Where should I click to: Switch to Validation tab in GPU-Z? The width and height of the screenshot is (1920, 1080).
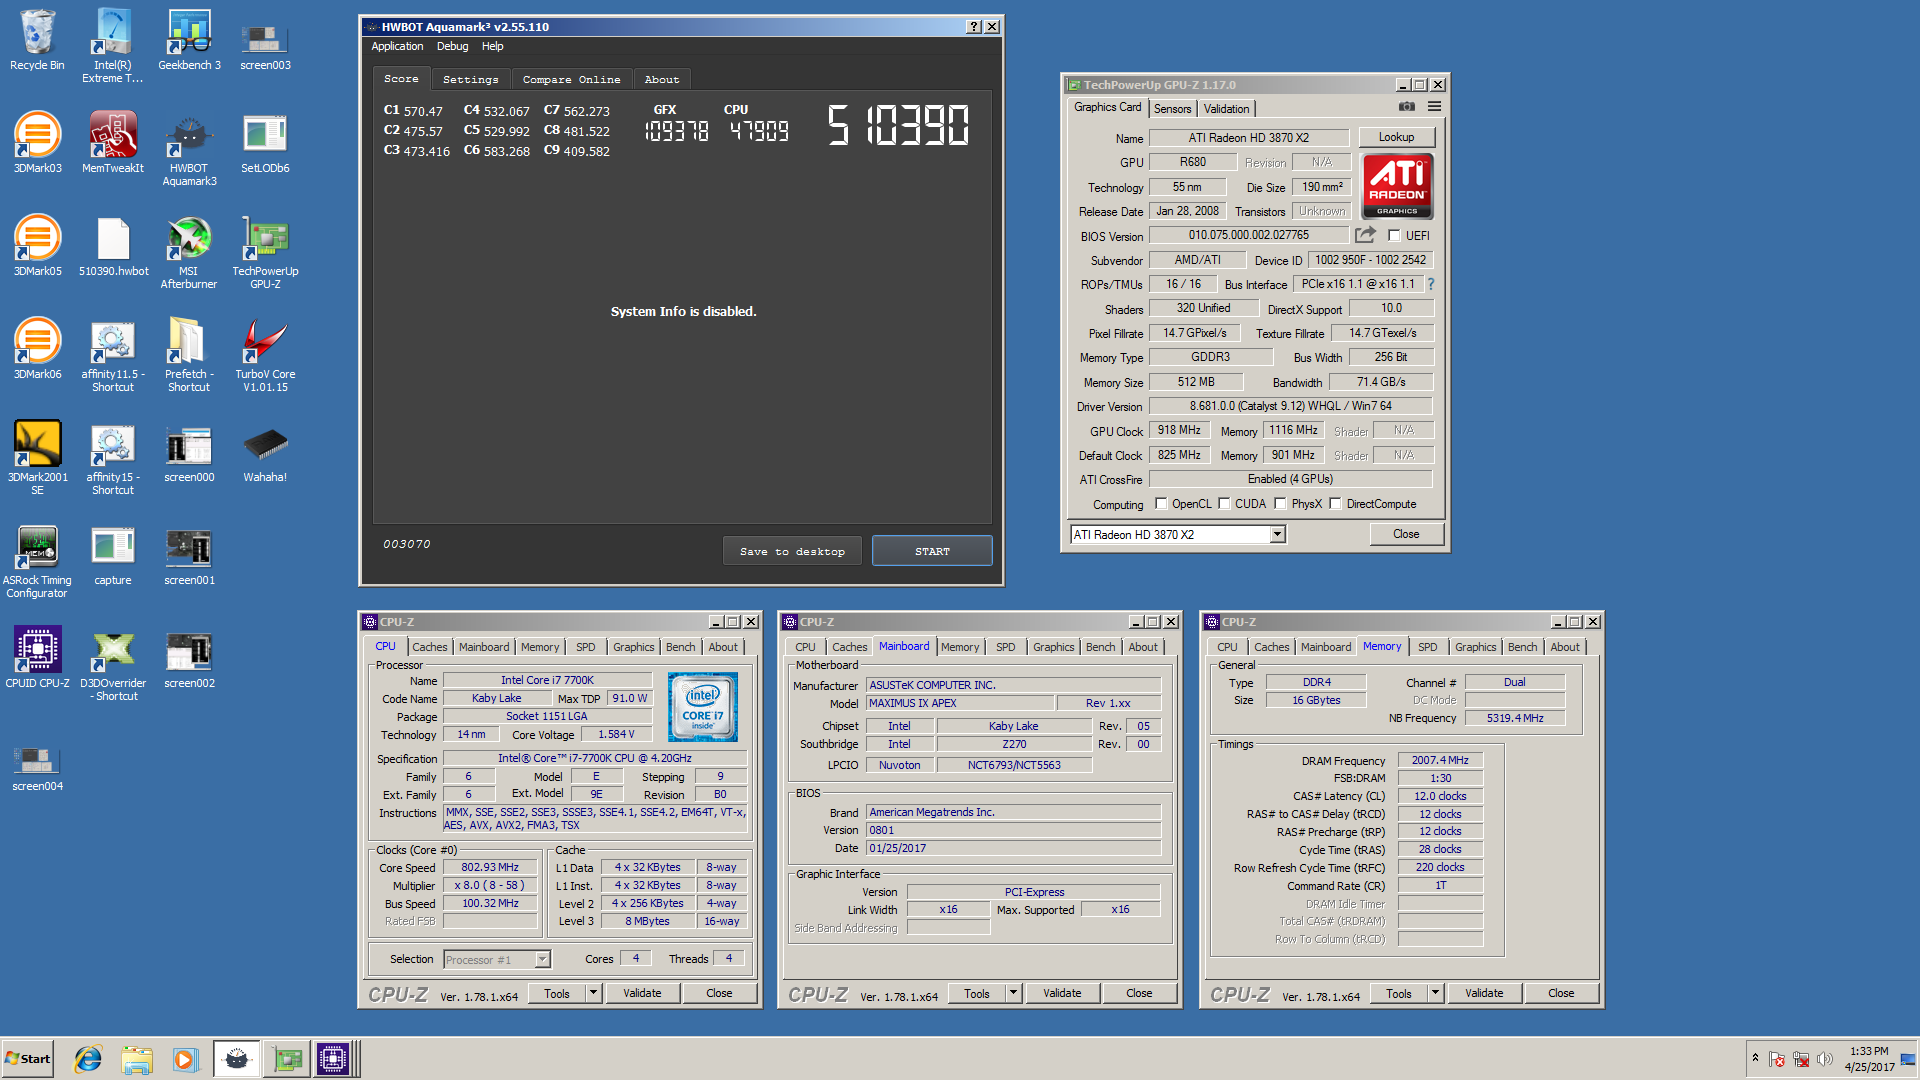click(1226, 109)
